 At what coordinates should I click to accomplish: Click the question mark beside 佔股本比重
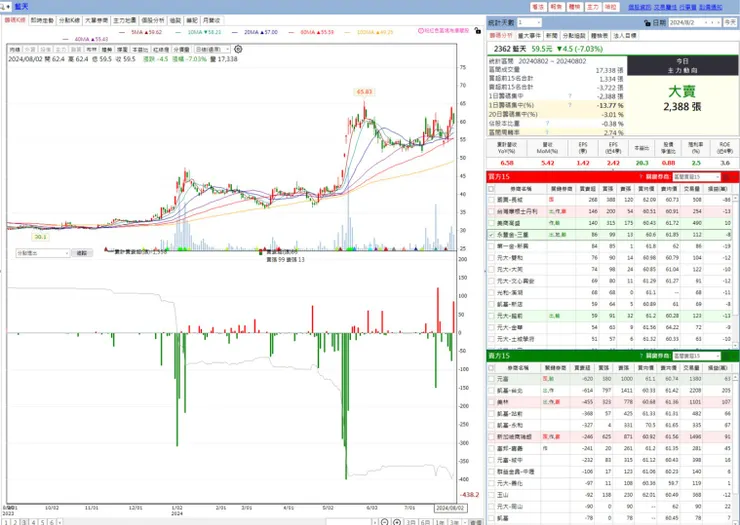[547, 123]
